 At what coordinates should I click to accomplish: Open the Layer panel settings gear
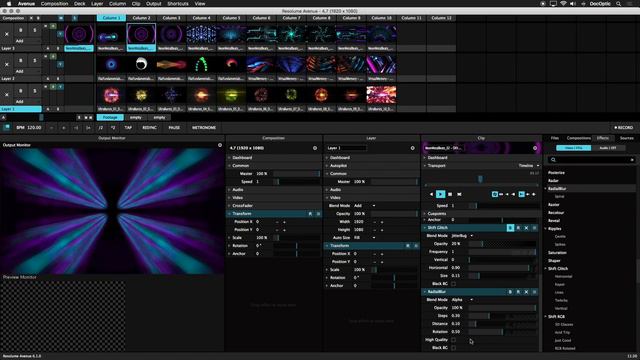coord(412,148)
